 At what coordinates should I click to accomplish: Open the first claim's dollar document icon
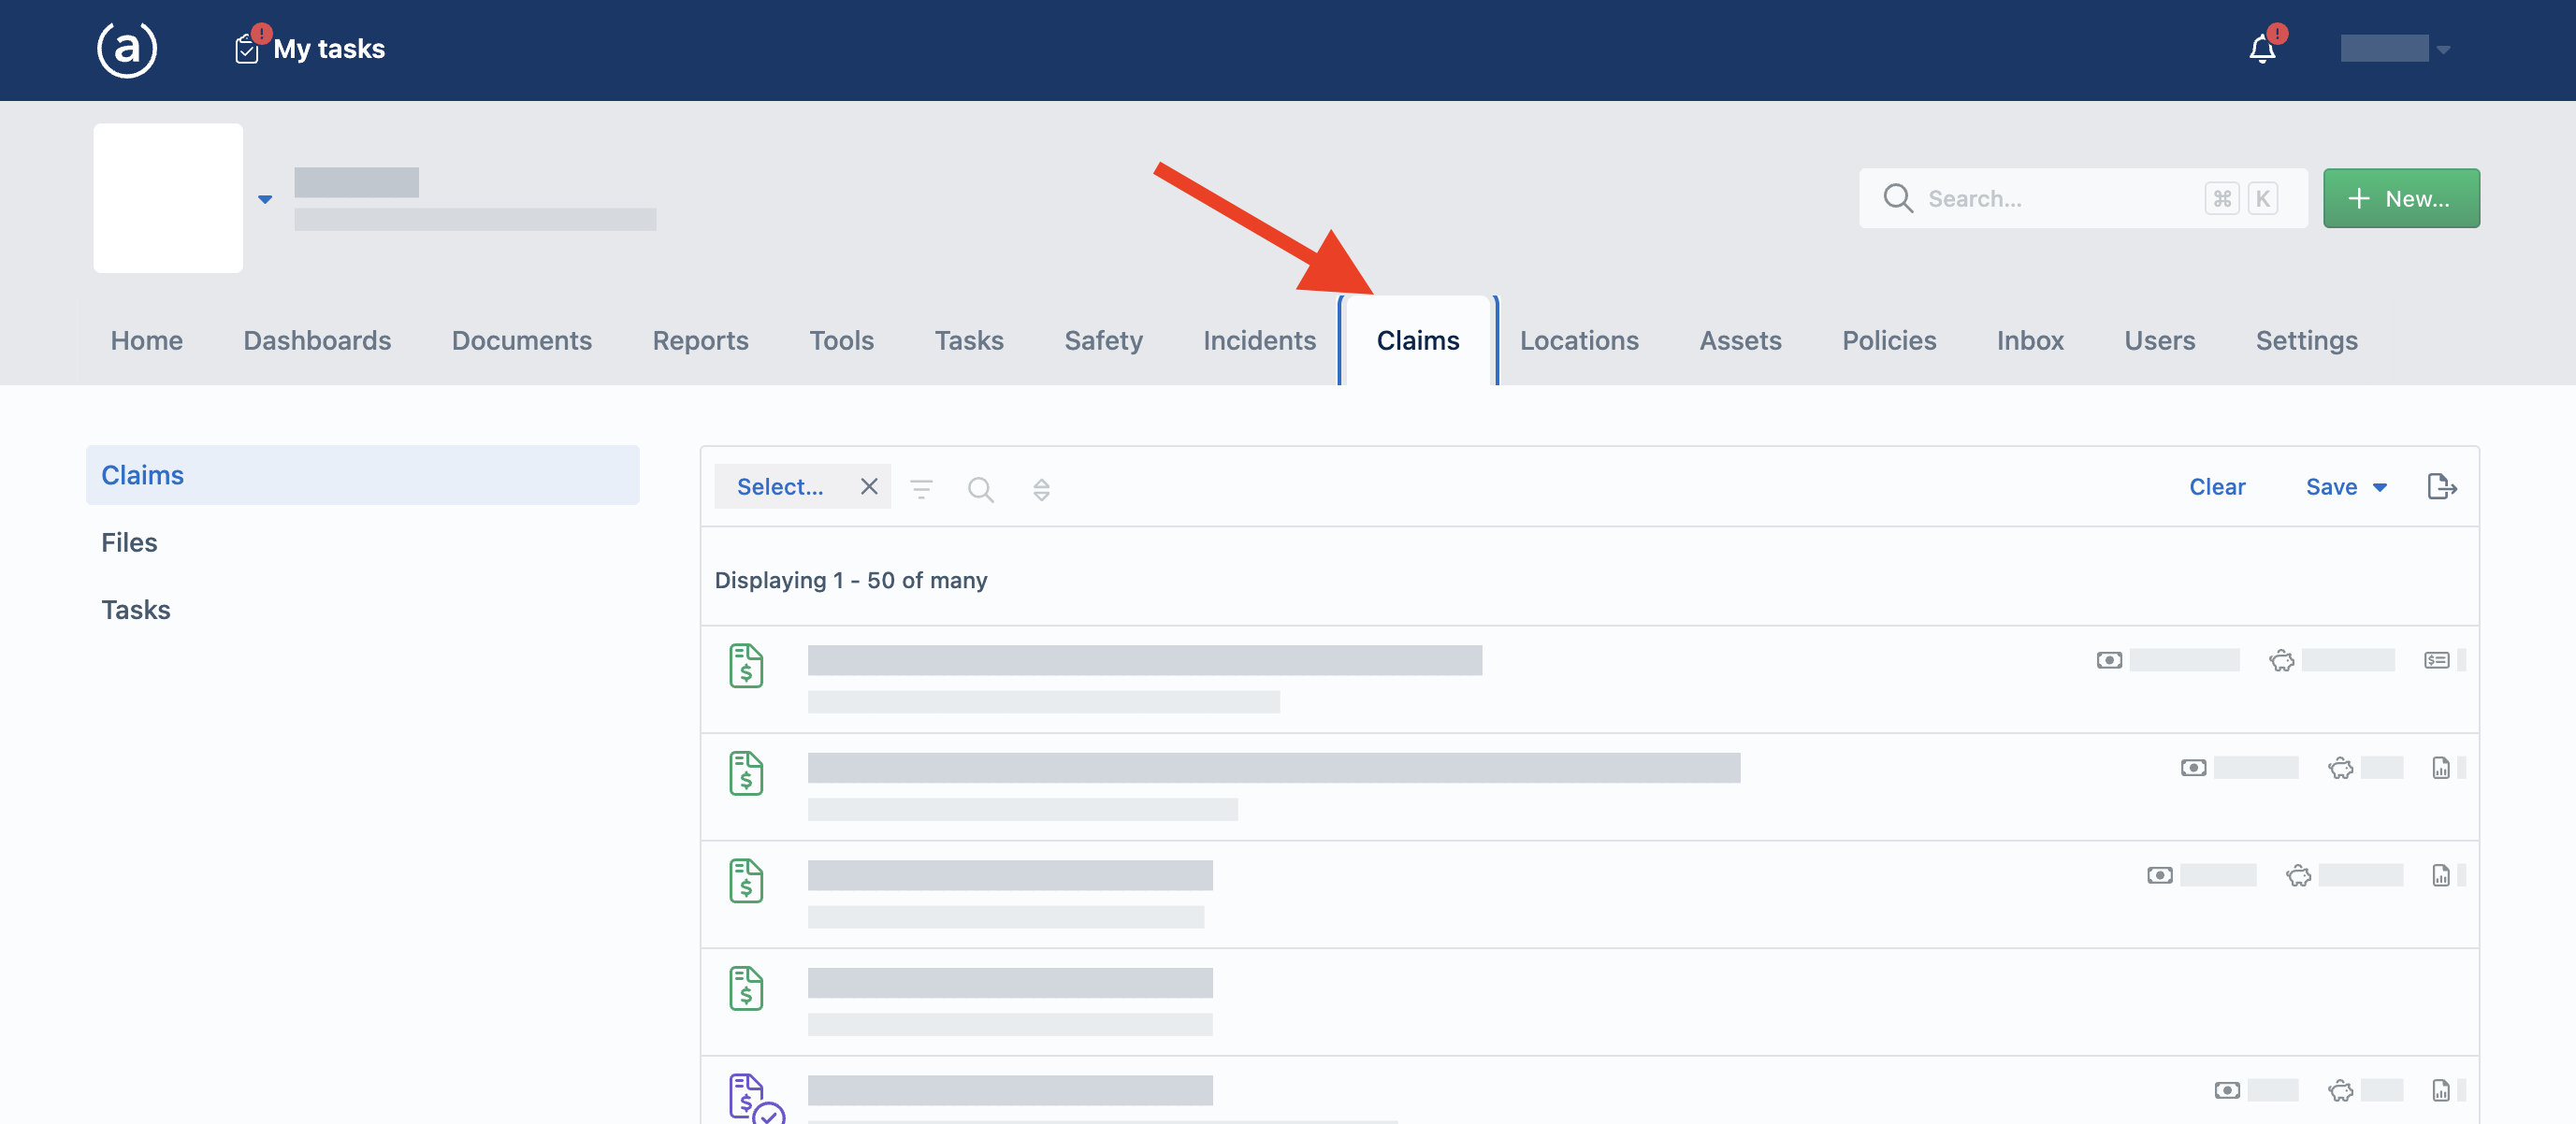(x=746, y=666)
